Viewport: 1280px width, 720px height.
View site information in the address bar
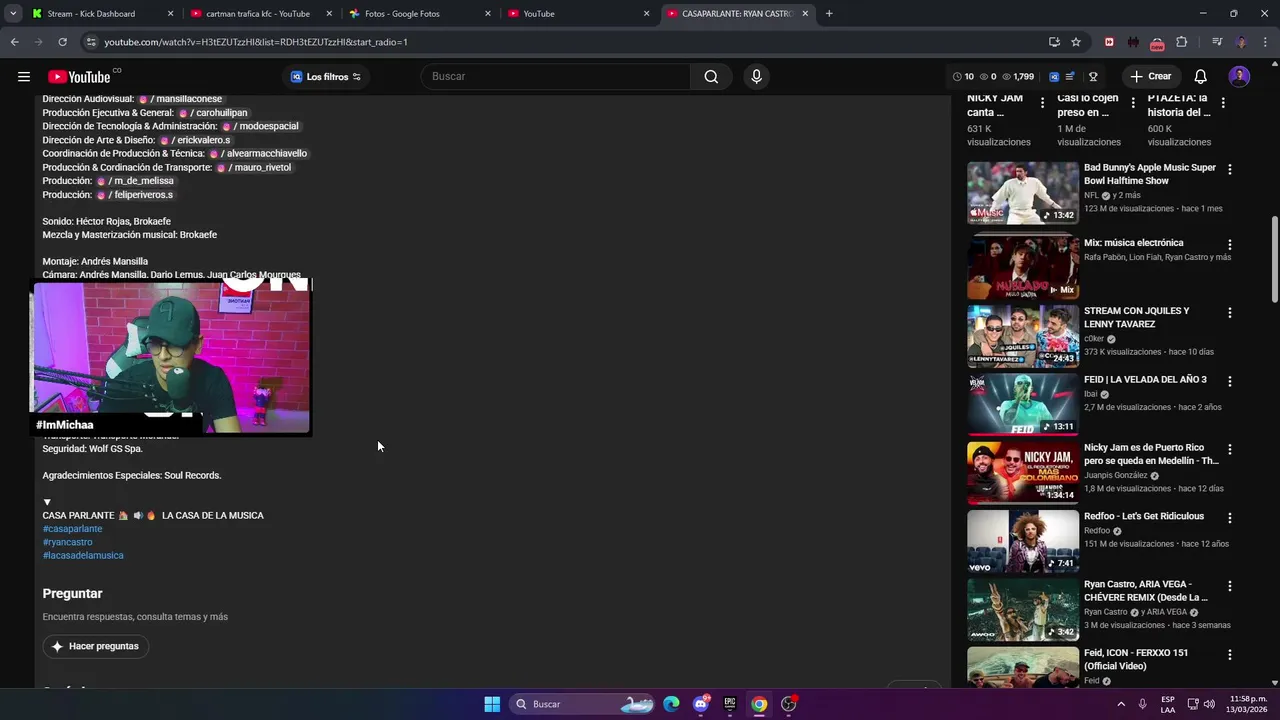[x=91, y=42]
